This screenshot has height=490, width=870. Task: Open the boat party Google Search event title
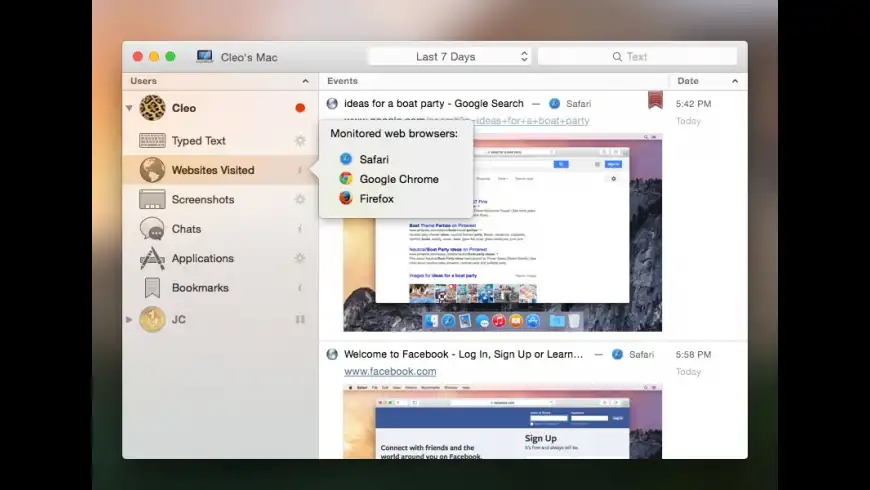point(434,103)
